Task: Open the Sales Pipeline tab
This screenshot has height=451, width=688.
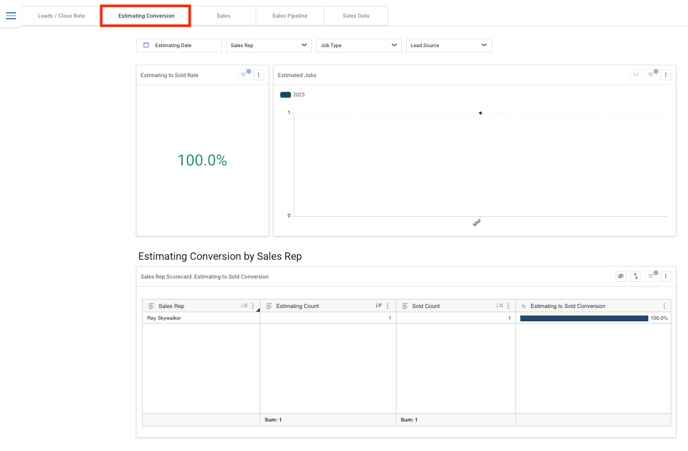Action: (290, 16)
